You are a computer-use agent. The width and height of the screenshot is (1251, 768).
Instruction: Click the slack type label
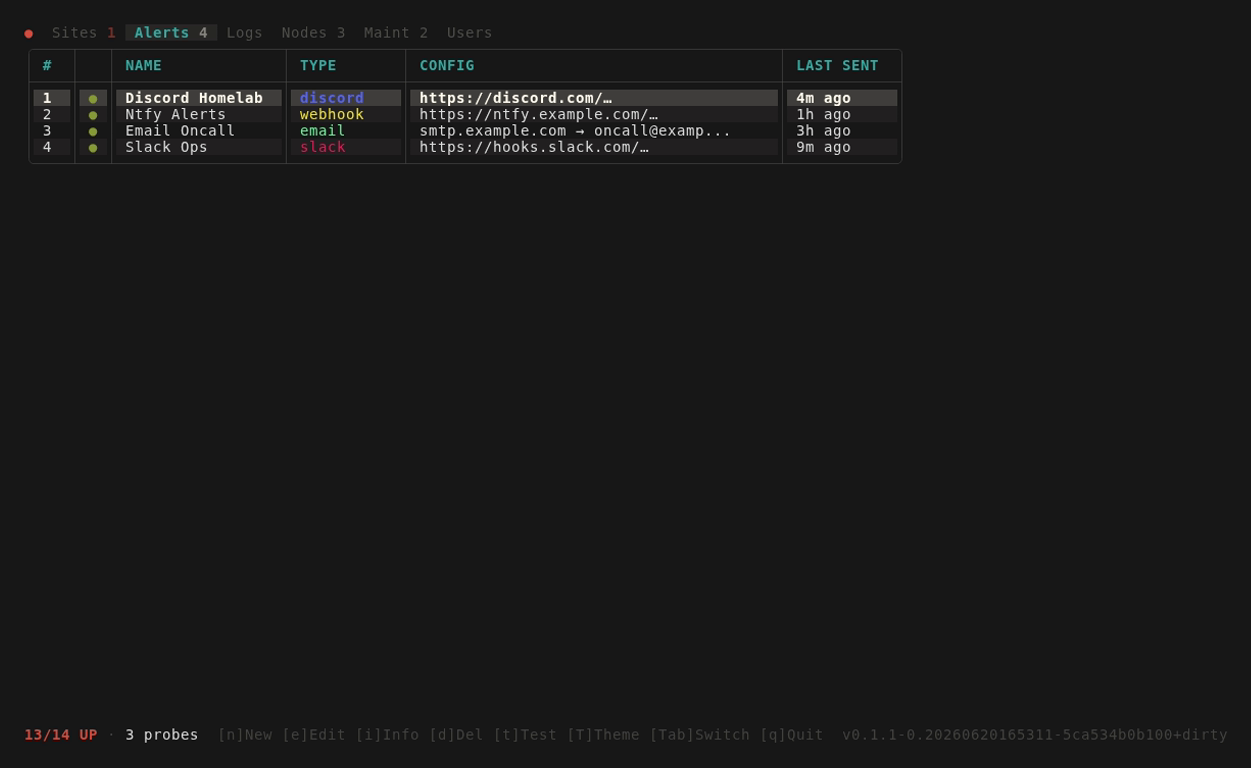pyautogui.click(x=323, y=146)
